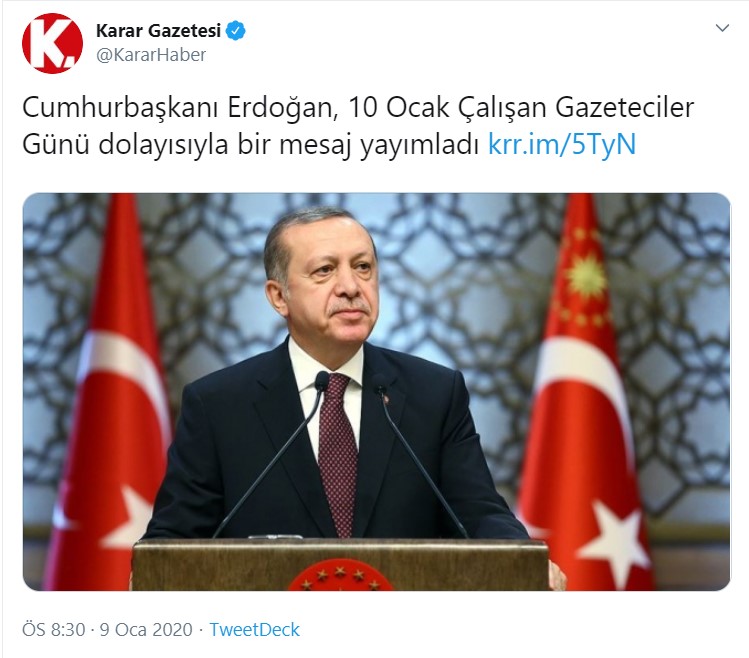Click the microphones in the tweet image
This screenshot has width=749, height=658.
pos(340,454)
